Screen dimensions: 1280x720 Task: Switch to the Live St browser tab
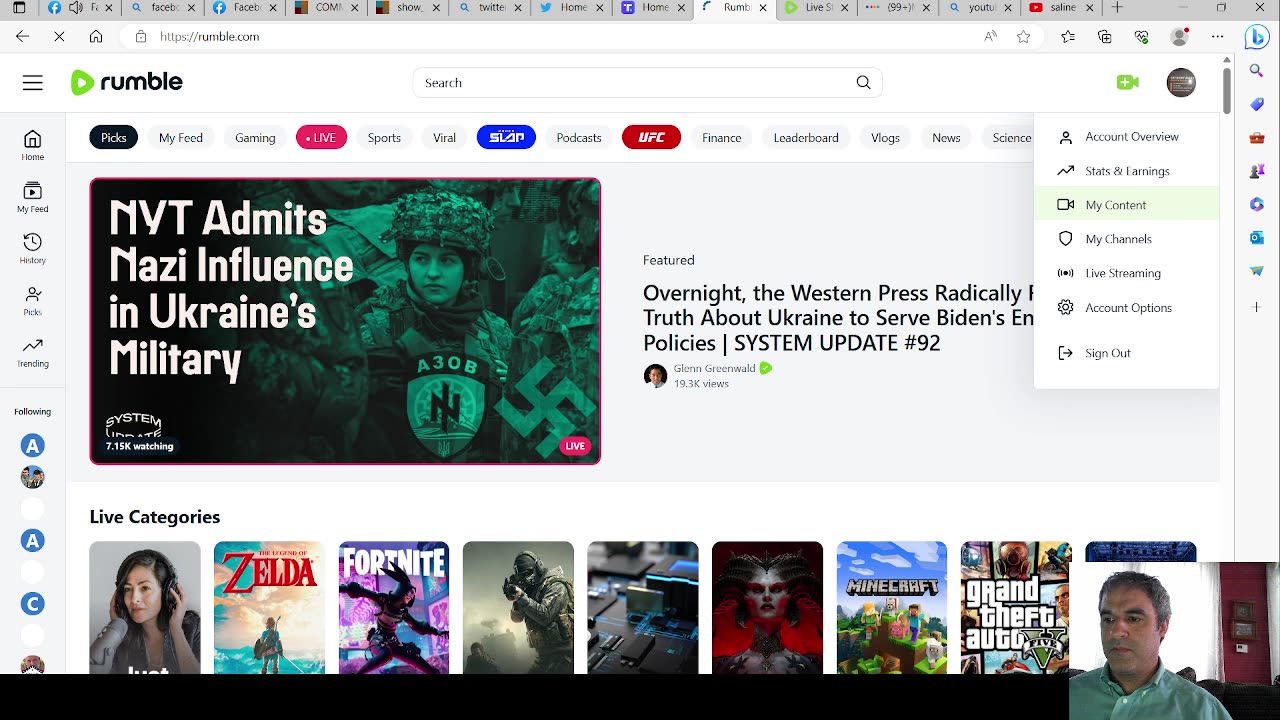[817, 8]
